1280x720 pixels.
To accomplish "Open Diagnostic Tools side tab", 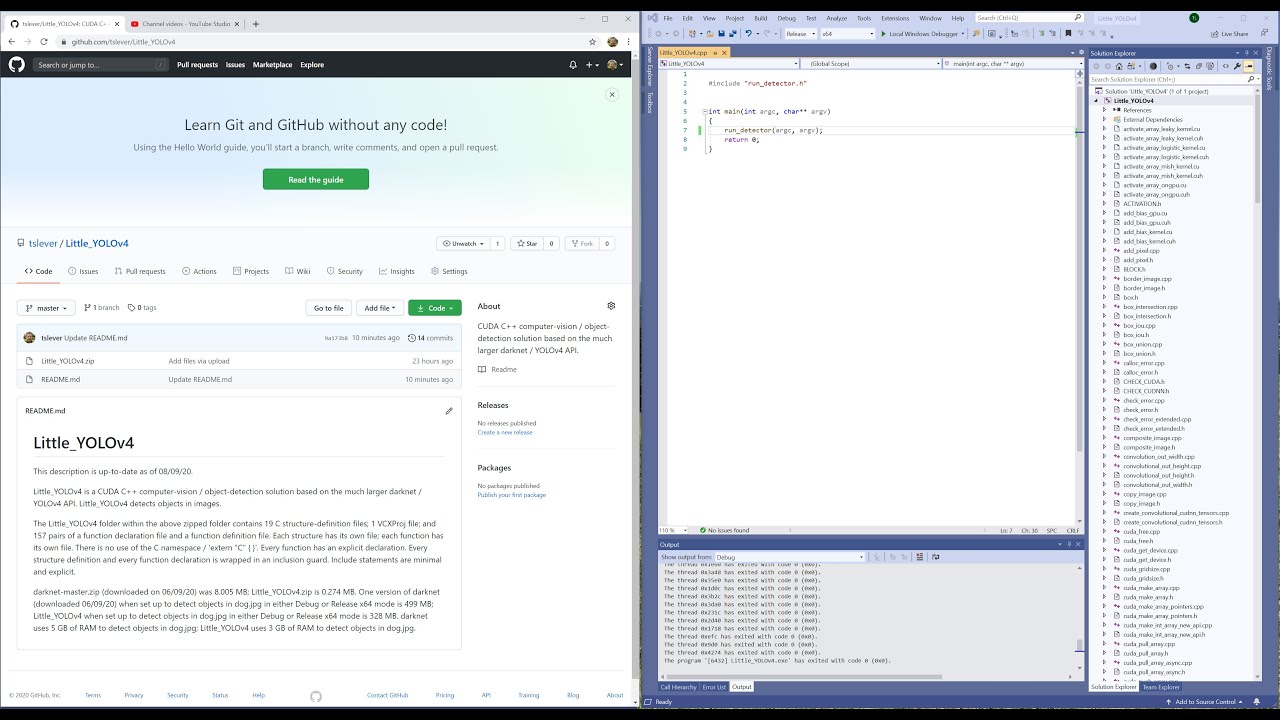I will [1269, 71].
